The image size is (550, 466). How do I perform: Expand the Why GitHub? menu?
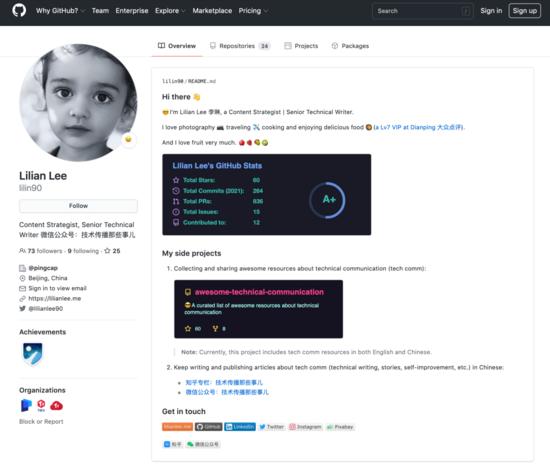point(60,11)
